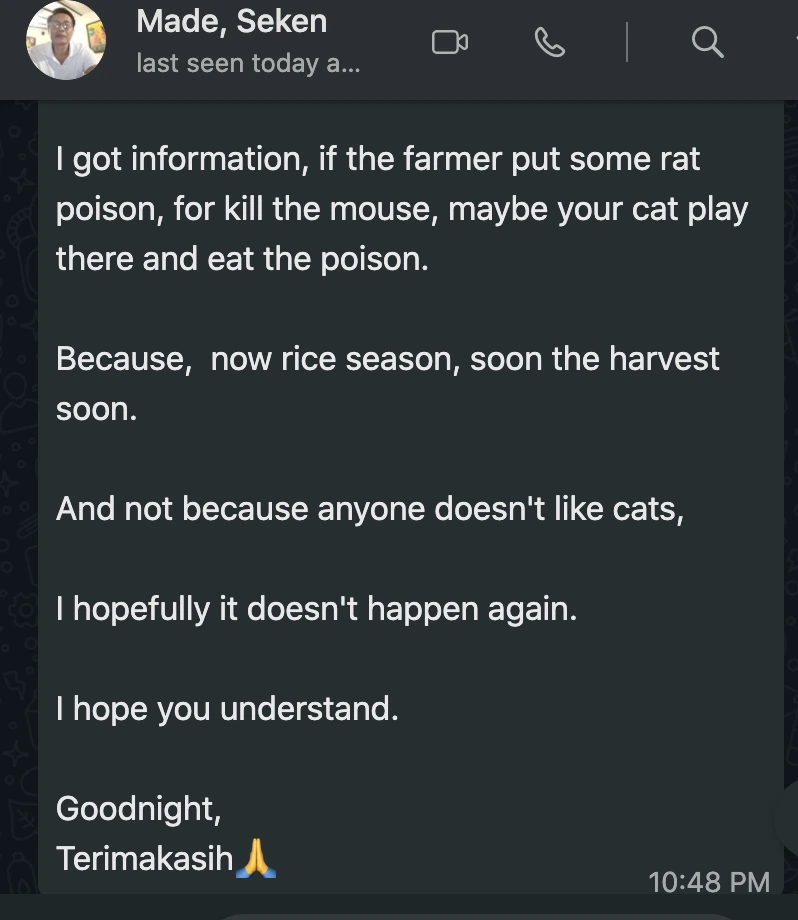Click the partially visible scroll-down button at right edge
The height and width of the screenshot is (920, 798).
click(789, 820)
